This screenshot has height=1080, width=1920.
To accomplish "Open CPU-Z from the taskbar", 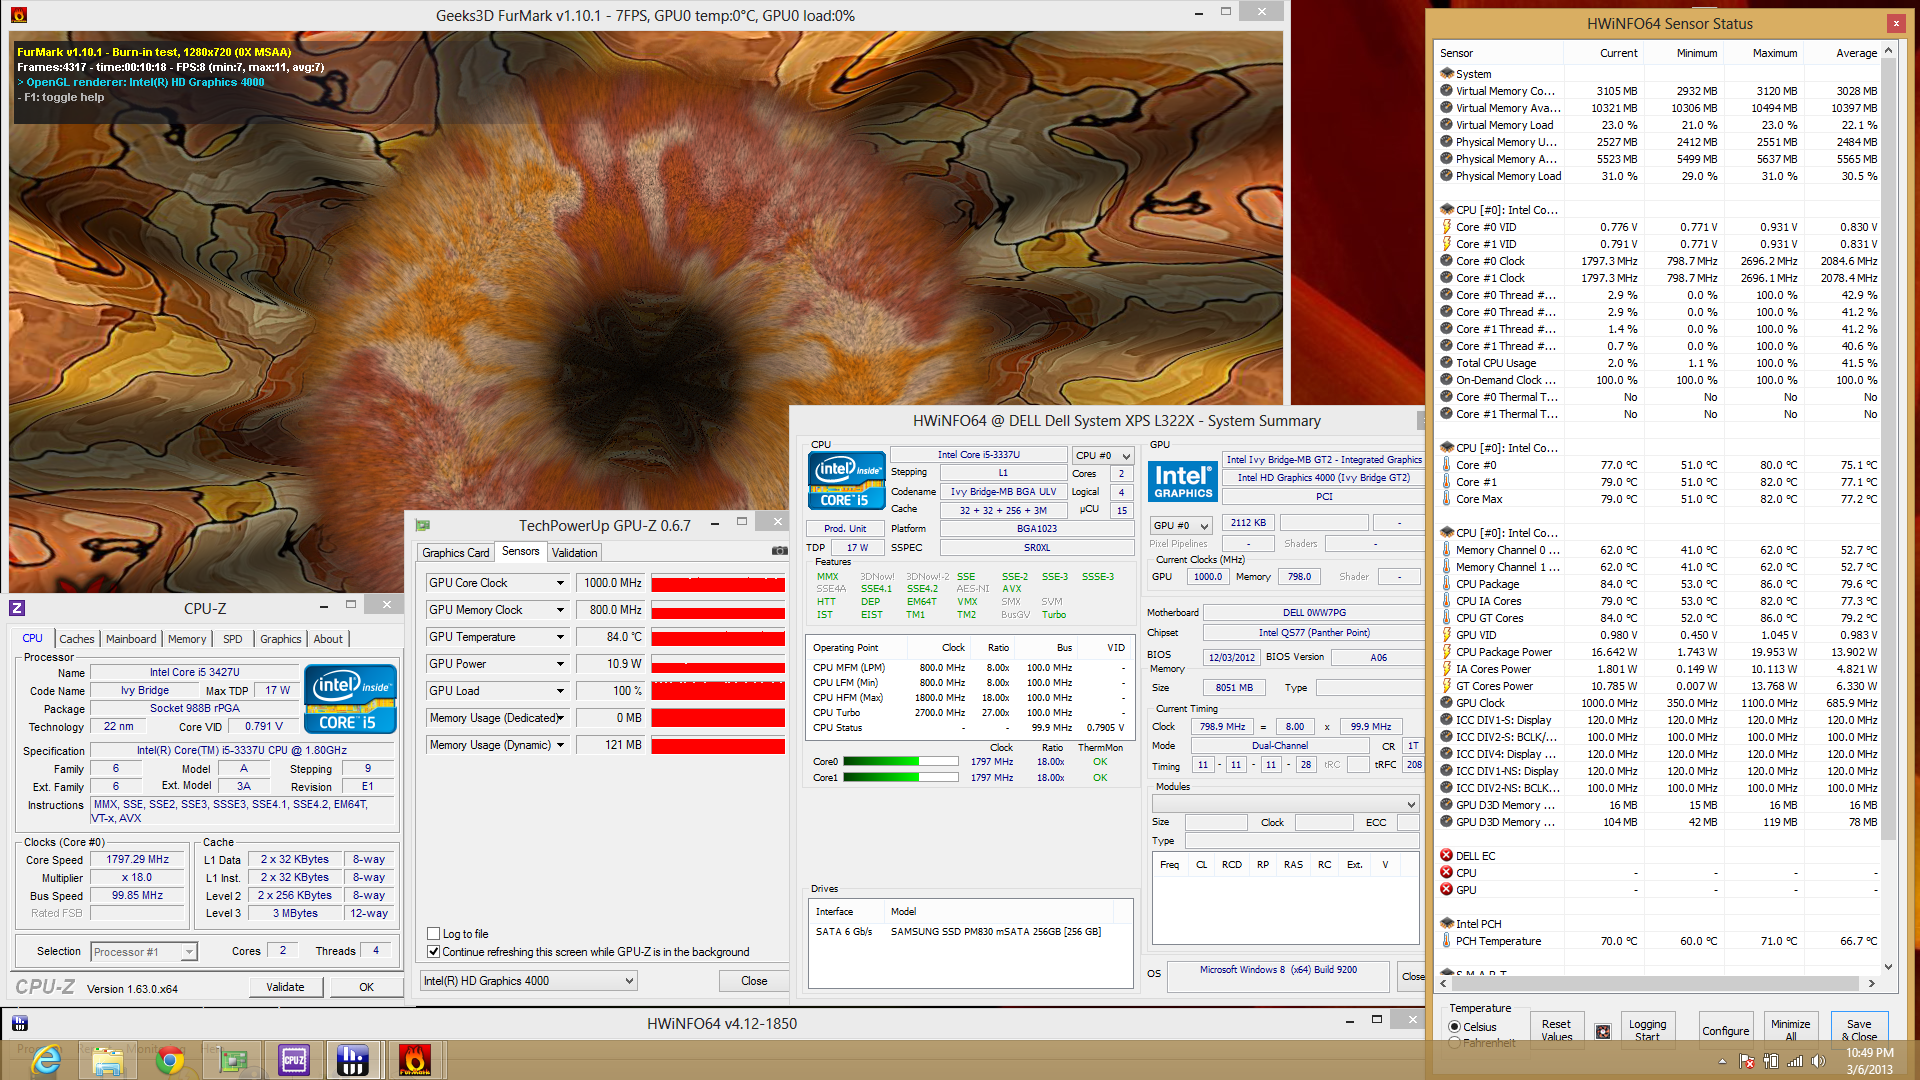I will (294, 1060).
